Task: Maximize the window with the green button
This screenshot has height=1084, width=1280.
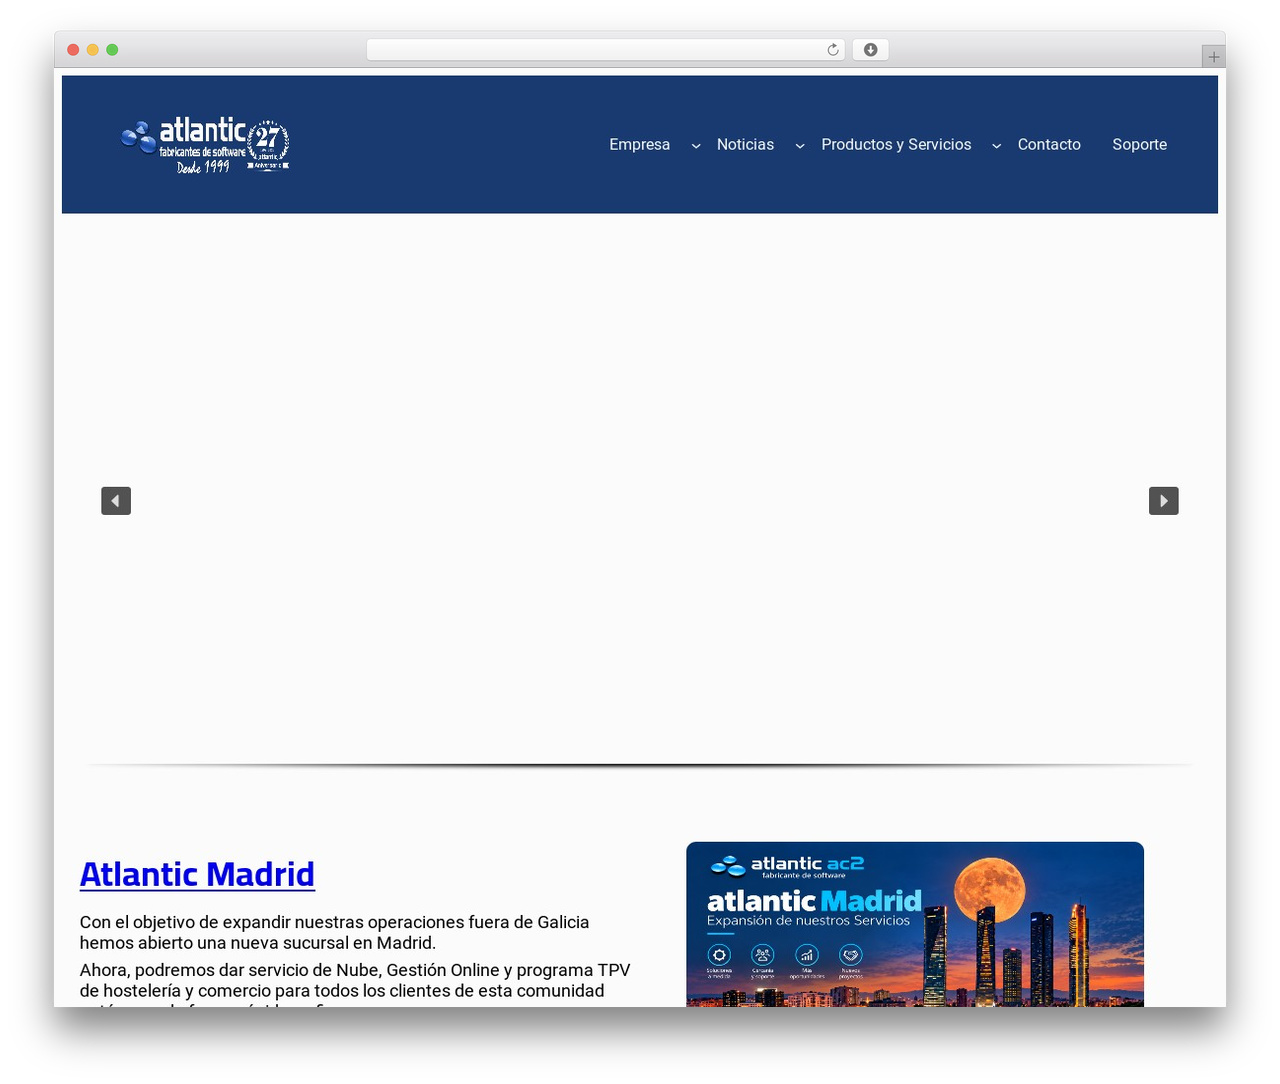Action: (x=112, y=50)
